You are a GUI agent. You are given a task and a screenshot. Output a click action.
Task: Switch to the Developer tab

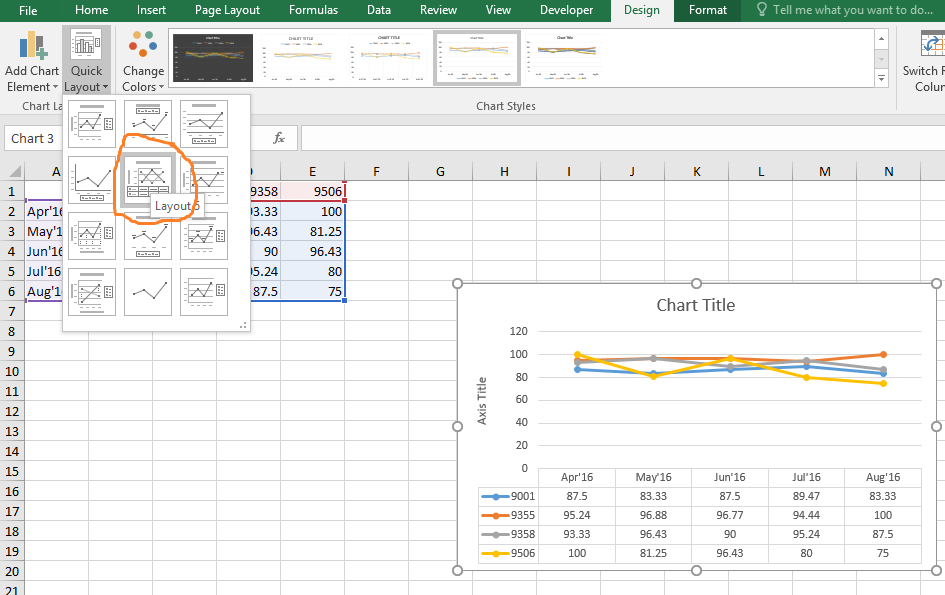coord(567,10)
